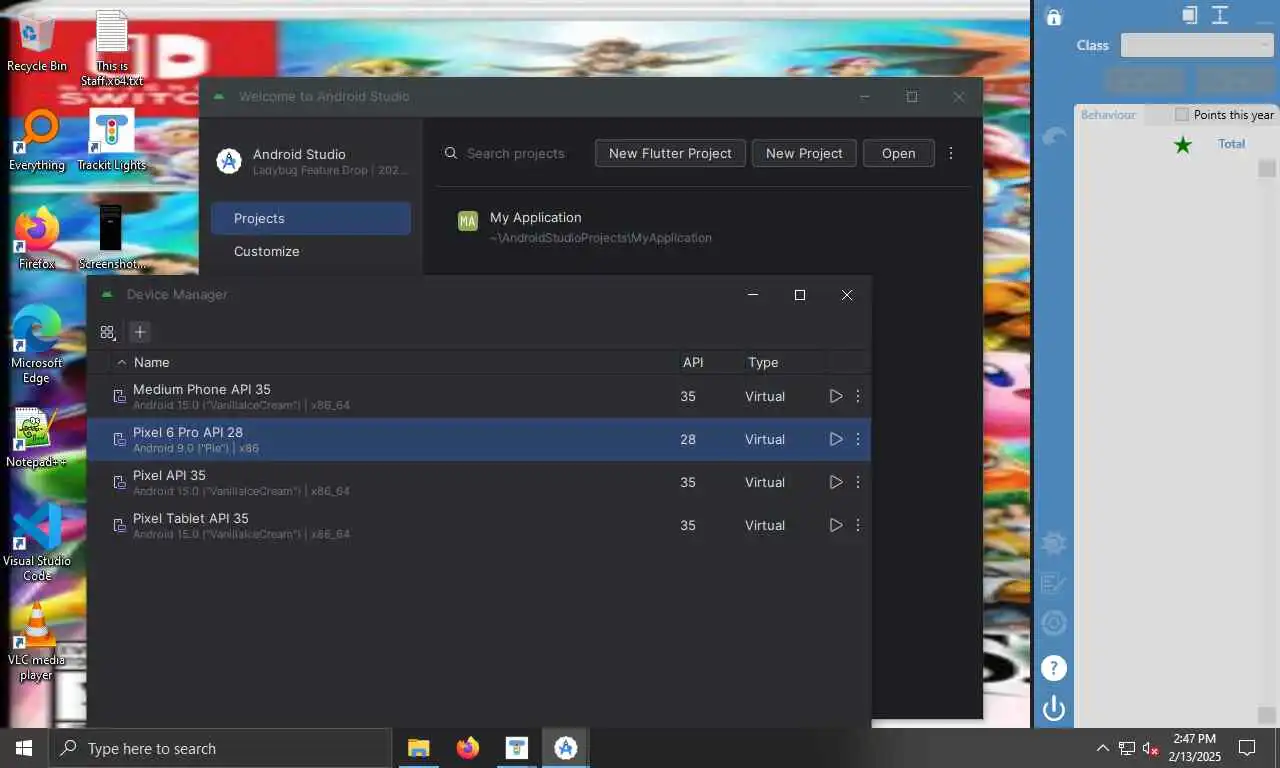The height and width of the screenshot is (768, 1280).
Task: Launch the Pixel 6 Pro API 28 device
Action: [x=836, y=439]
